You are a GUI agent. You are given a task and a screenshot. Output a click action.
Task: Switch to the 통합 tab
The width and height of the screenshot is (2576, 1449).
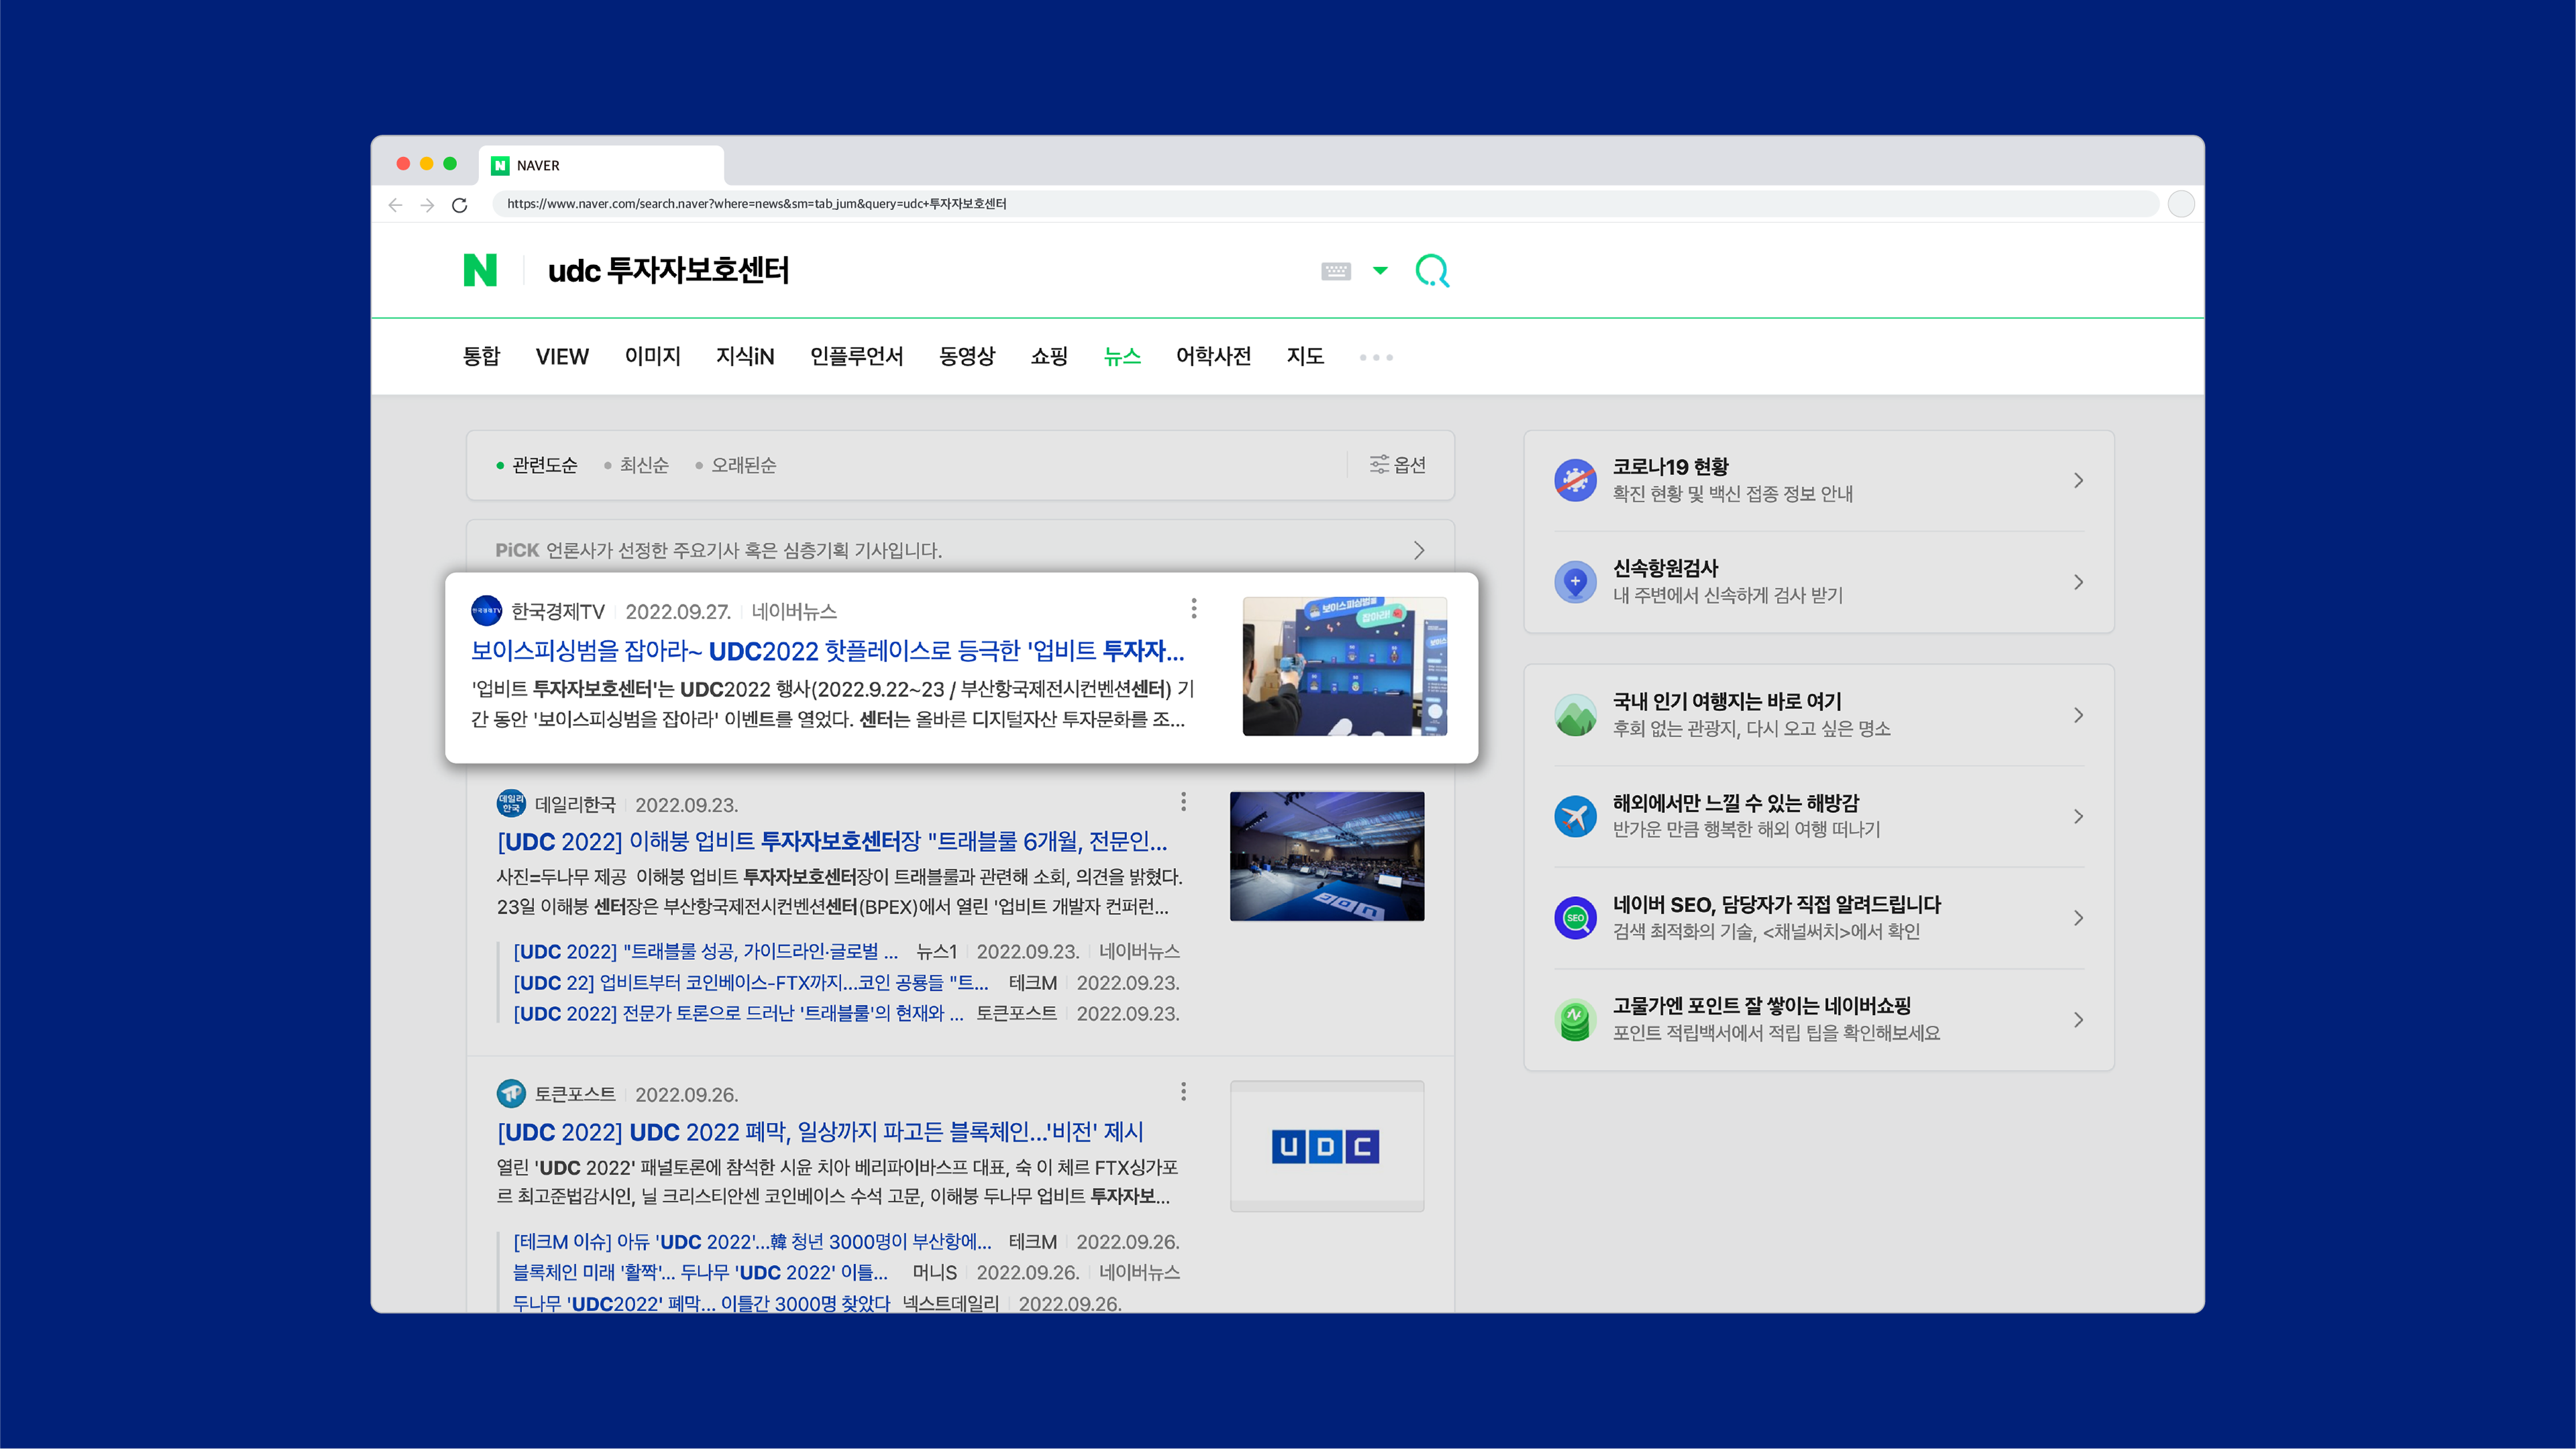[x=481, y=356]
